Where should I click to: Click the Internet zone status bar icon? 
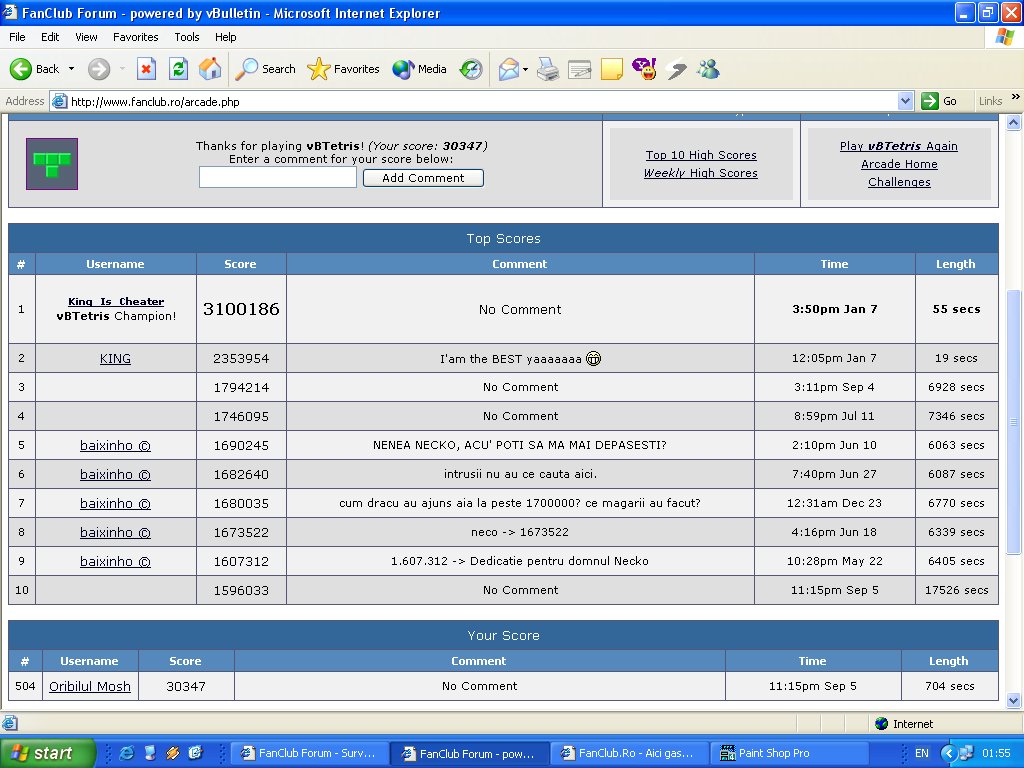(x=882, y=724)
